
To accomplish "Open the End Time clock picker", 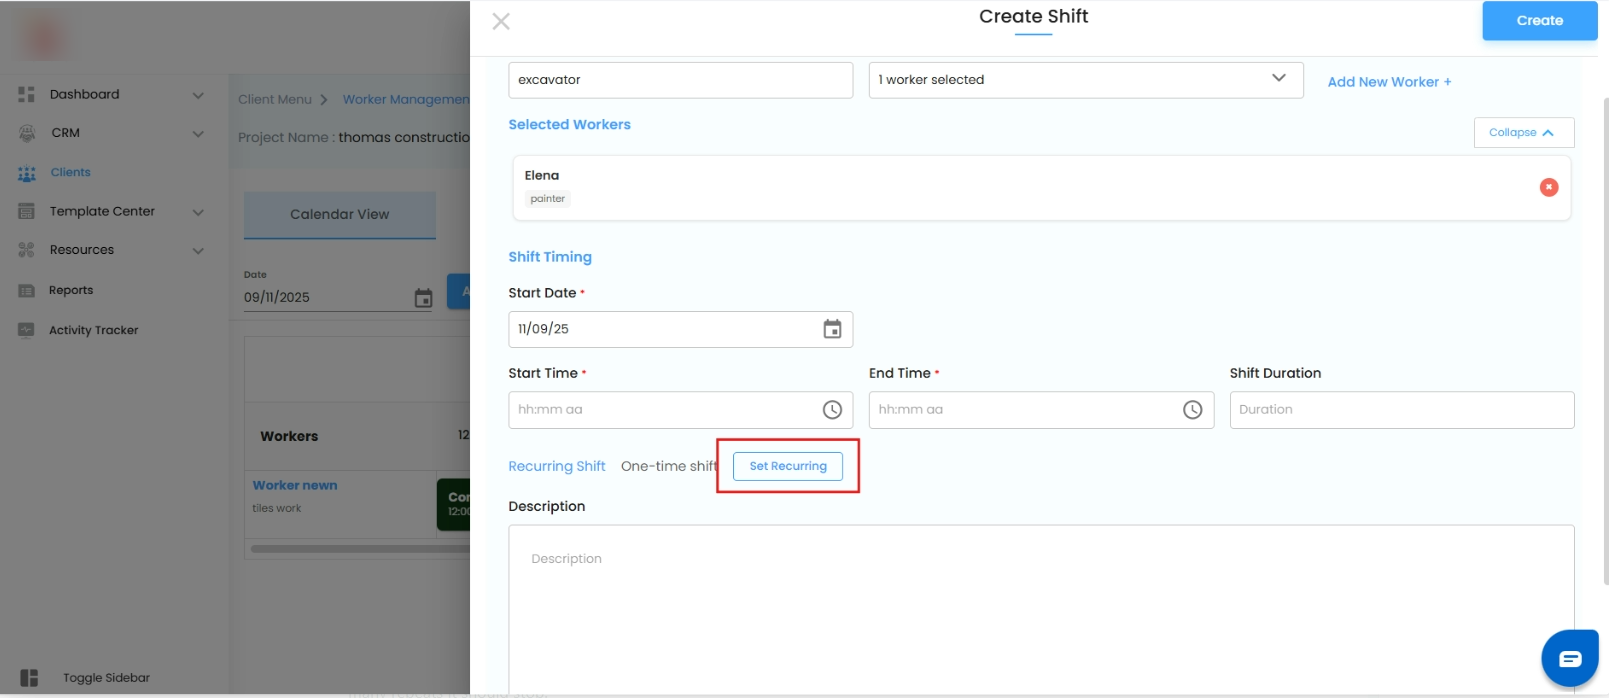I will (x=1192, y=410).
